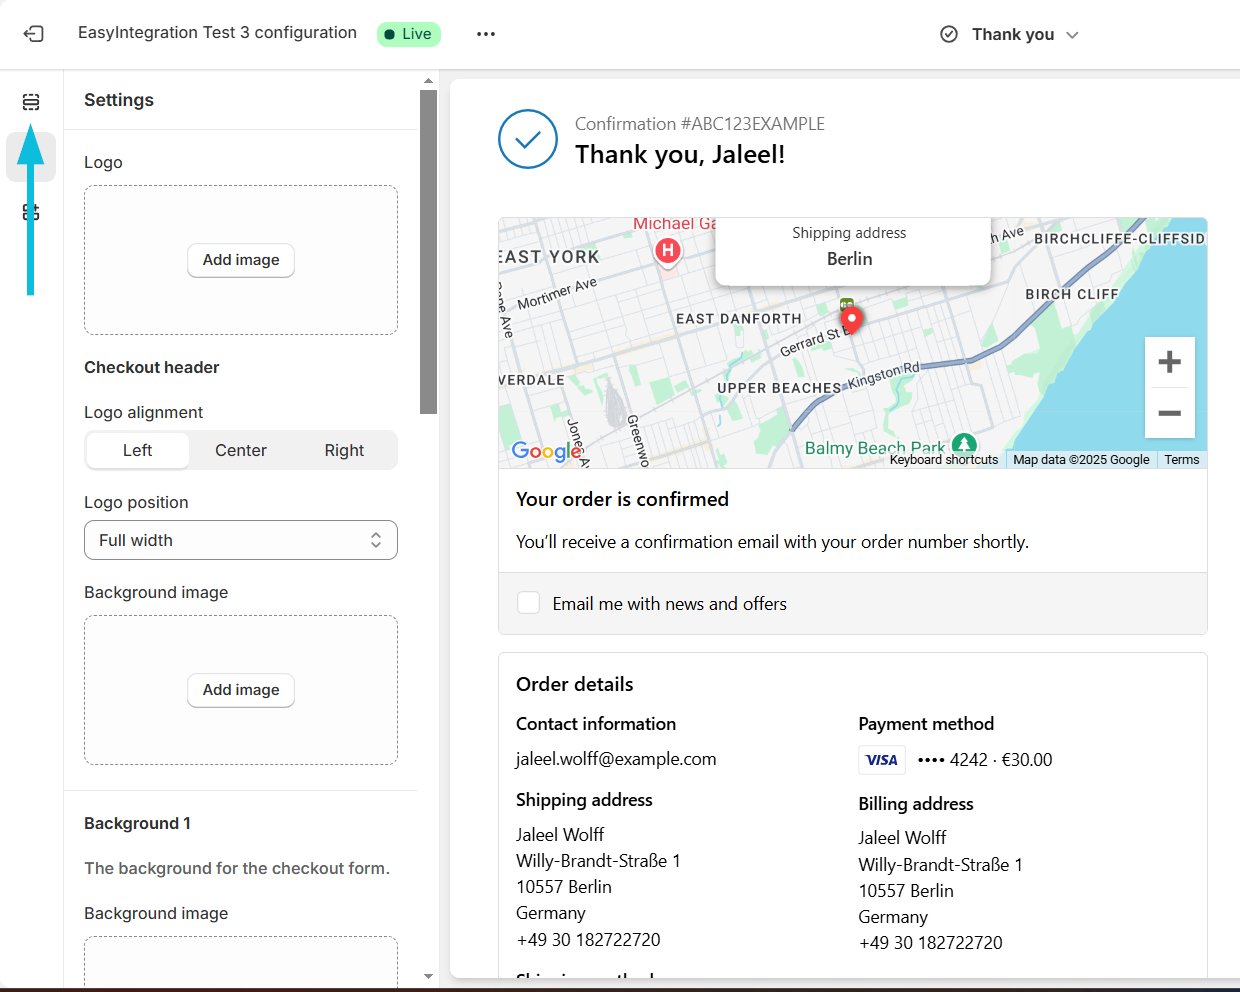Click the Live status badge
The image size is (1240, 992).
(x=409, y=34)
